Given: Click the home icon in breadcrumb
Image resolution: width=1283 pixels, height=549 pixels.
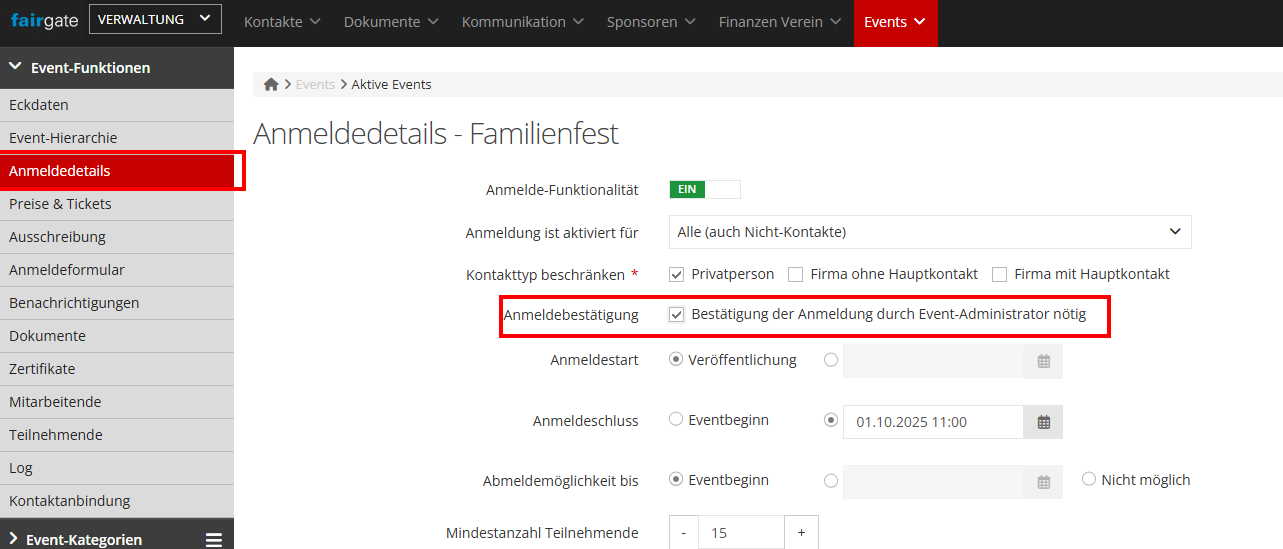Looking at the screenshot, I should pos(271,85).
